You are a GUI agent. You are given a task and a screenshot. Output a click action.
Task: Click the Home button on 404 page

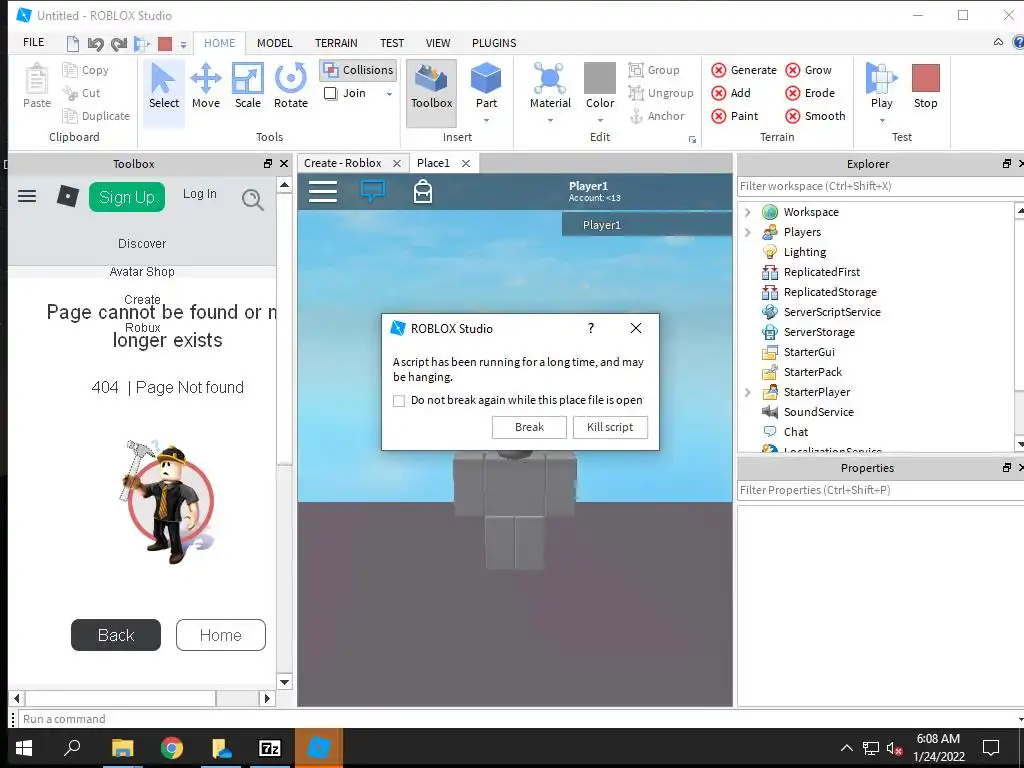pyautogui.click(x=221, y=635)
